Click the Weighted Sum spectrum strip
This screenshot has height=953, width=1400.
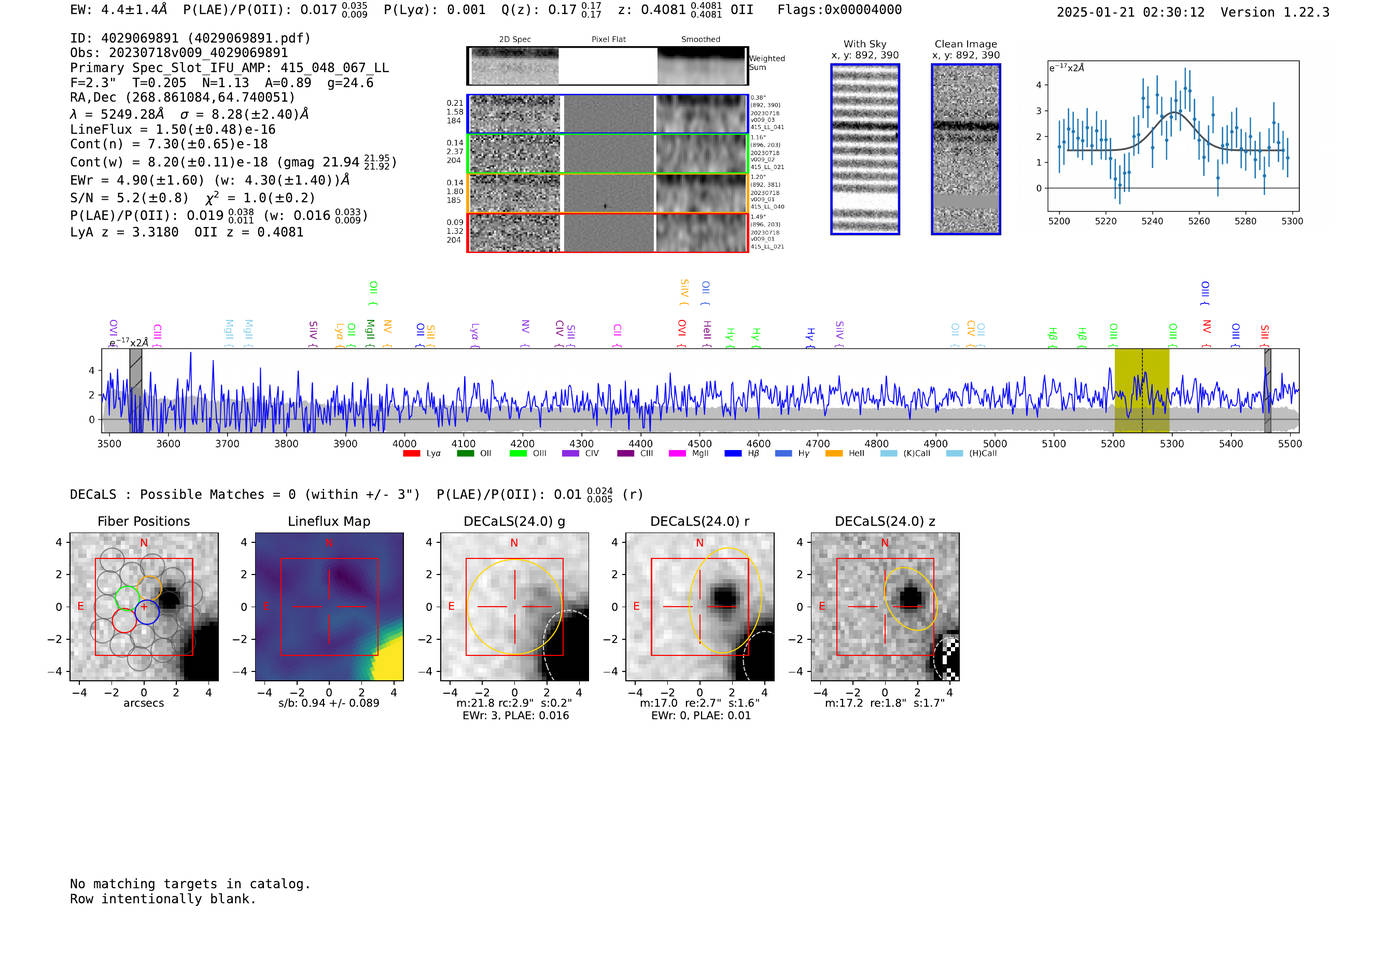608,66
